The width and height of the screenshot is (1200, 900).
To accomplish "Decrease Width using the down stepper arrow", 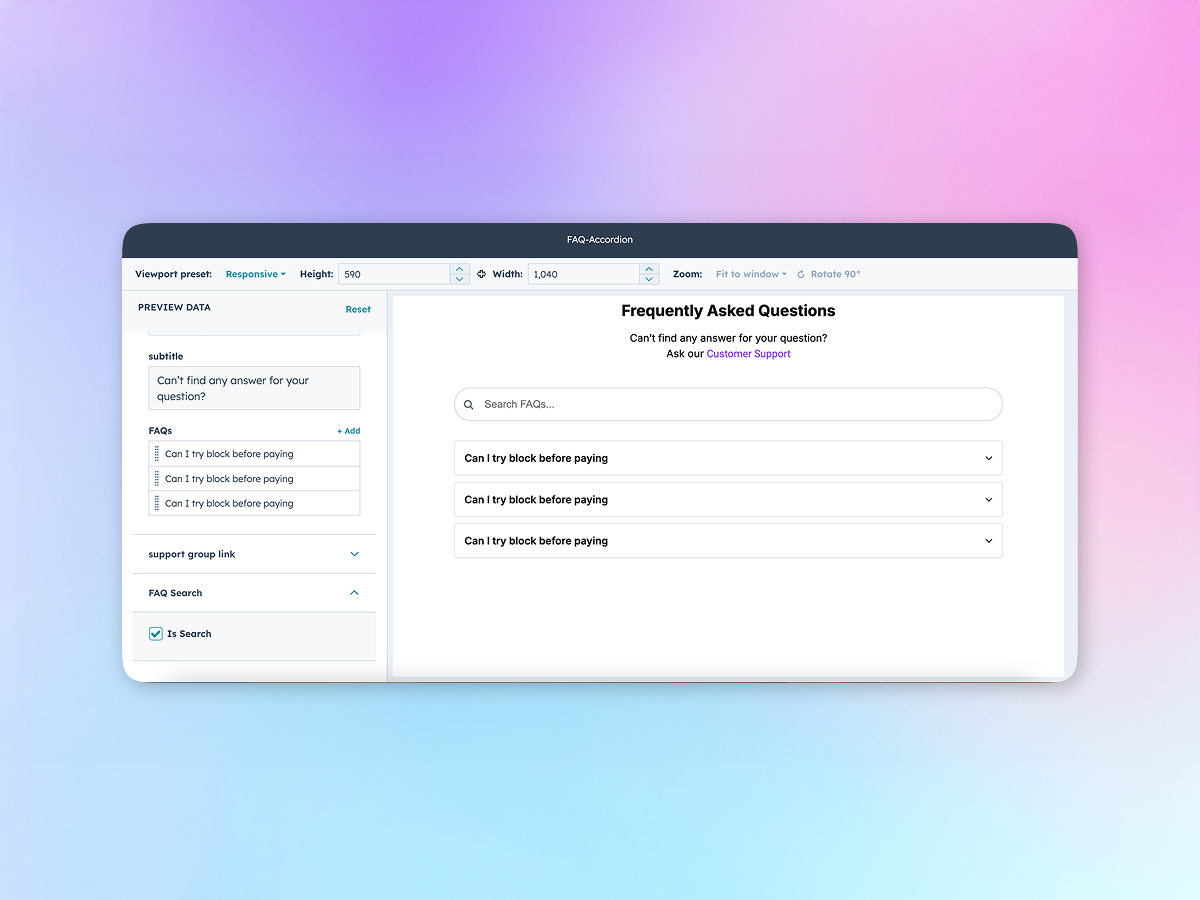I will point(649,279).
